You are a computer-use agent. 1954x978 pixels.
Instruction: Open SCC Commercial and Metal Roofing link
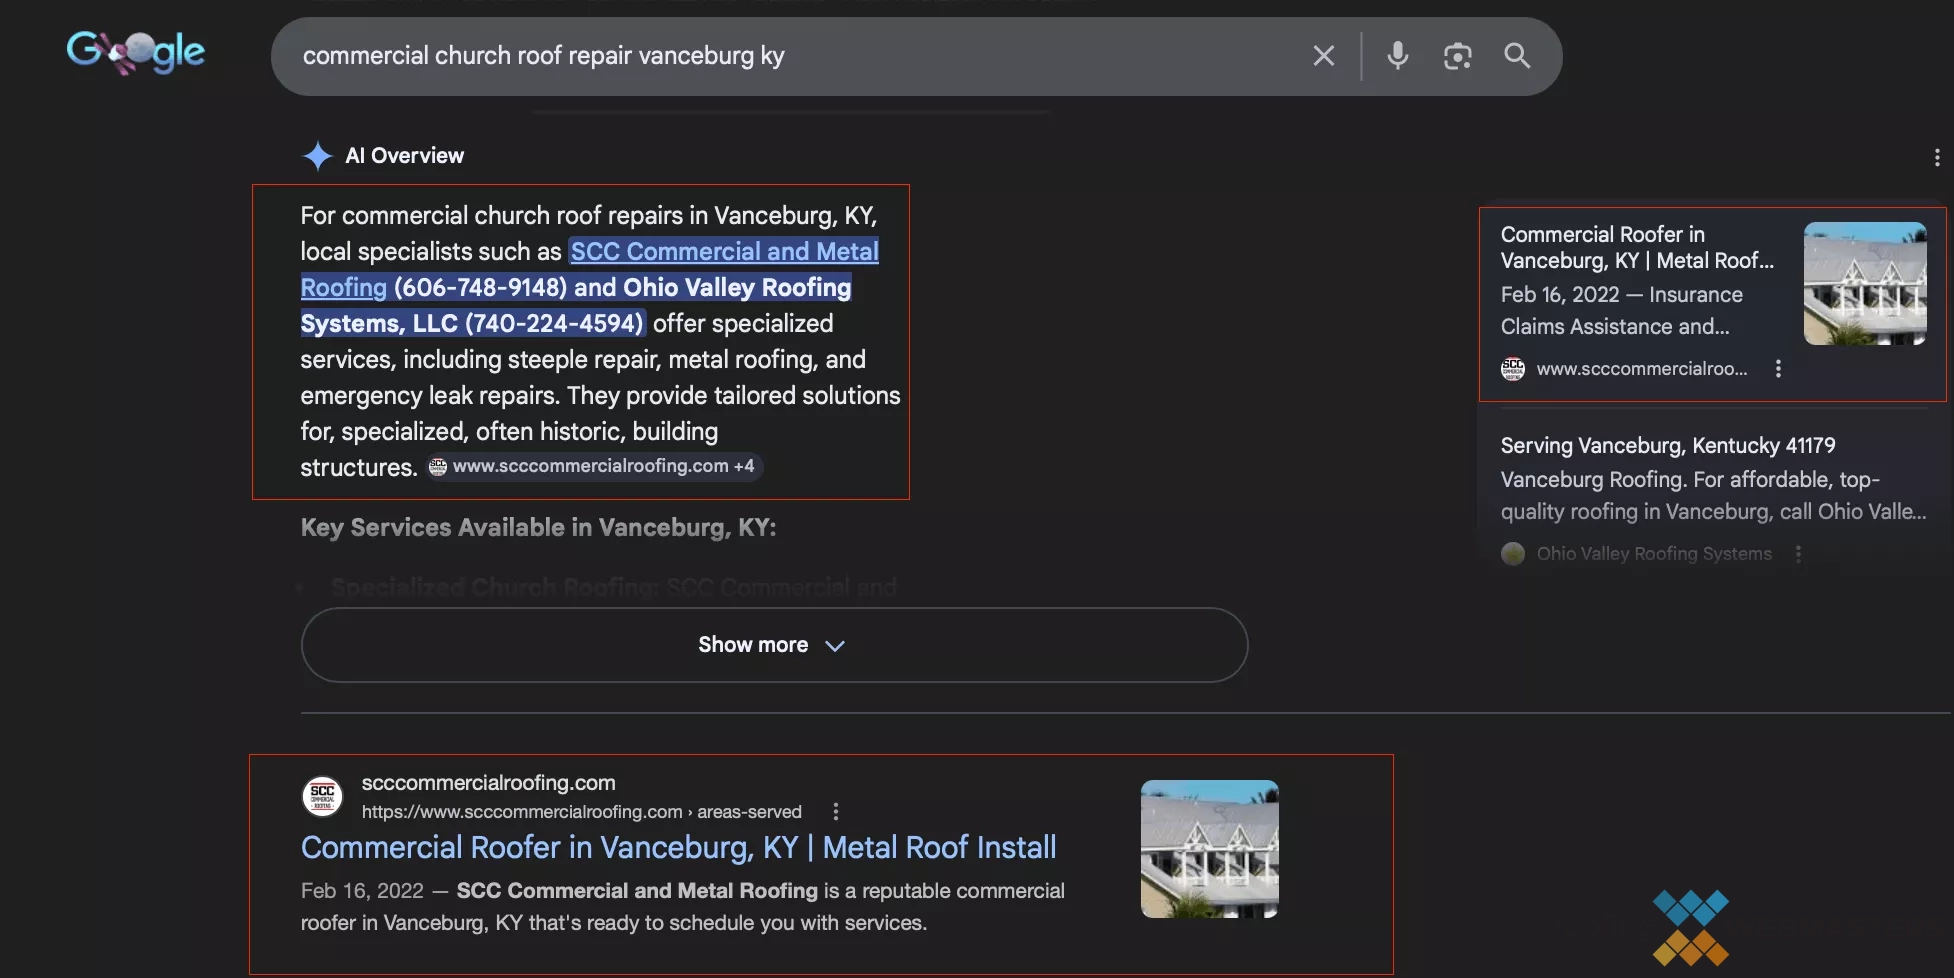click(x=590, y=269)
